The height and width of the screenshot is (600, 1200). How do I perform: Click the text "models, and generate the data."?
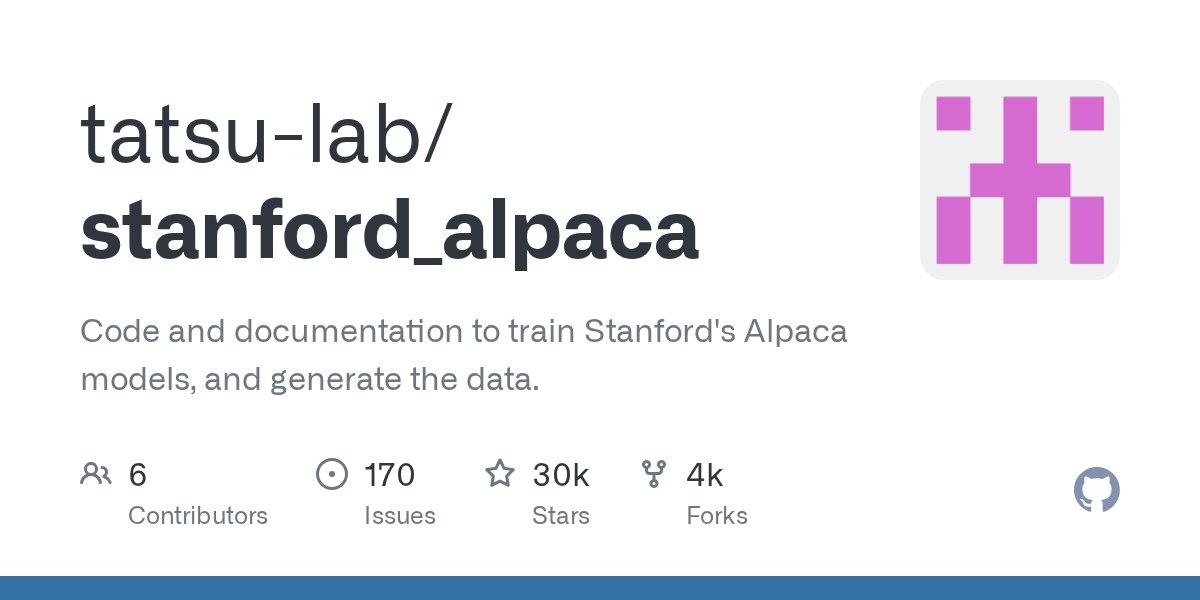[x=309, y=379]
